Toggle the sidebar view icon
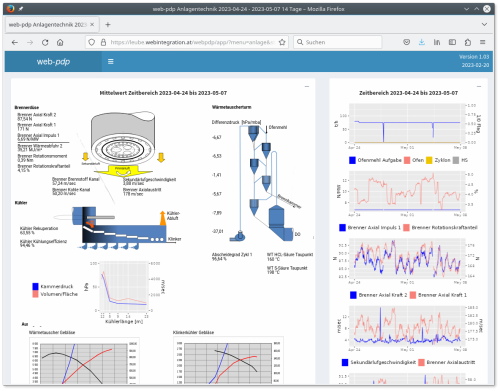This screenshot has width=500, height=391. (x=452, y=42)
